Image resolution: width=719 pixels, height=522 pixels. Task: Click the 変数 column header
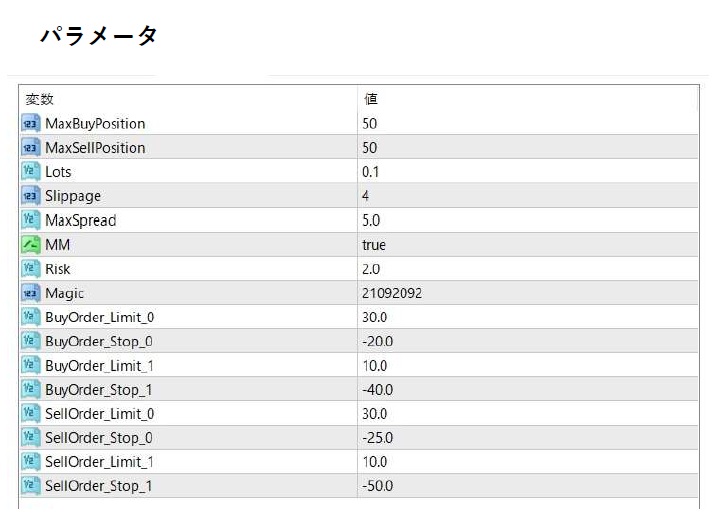[x=40, y=99]
